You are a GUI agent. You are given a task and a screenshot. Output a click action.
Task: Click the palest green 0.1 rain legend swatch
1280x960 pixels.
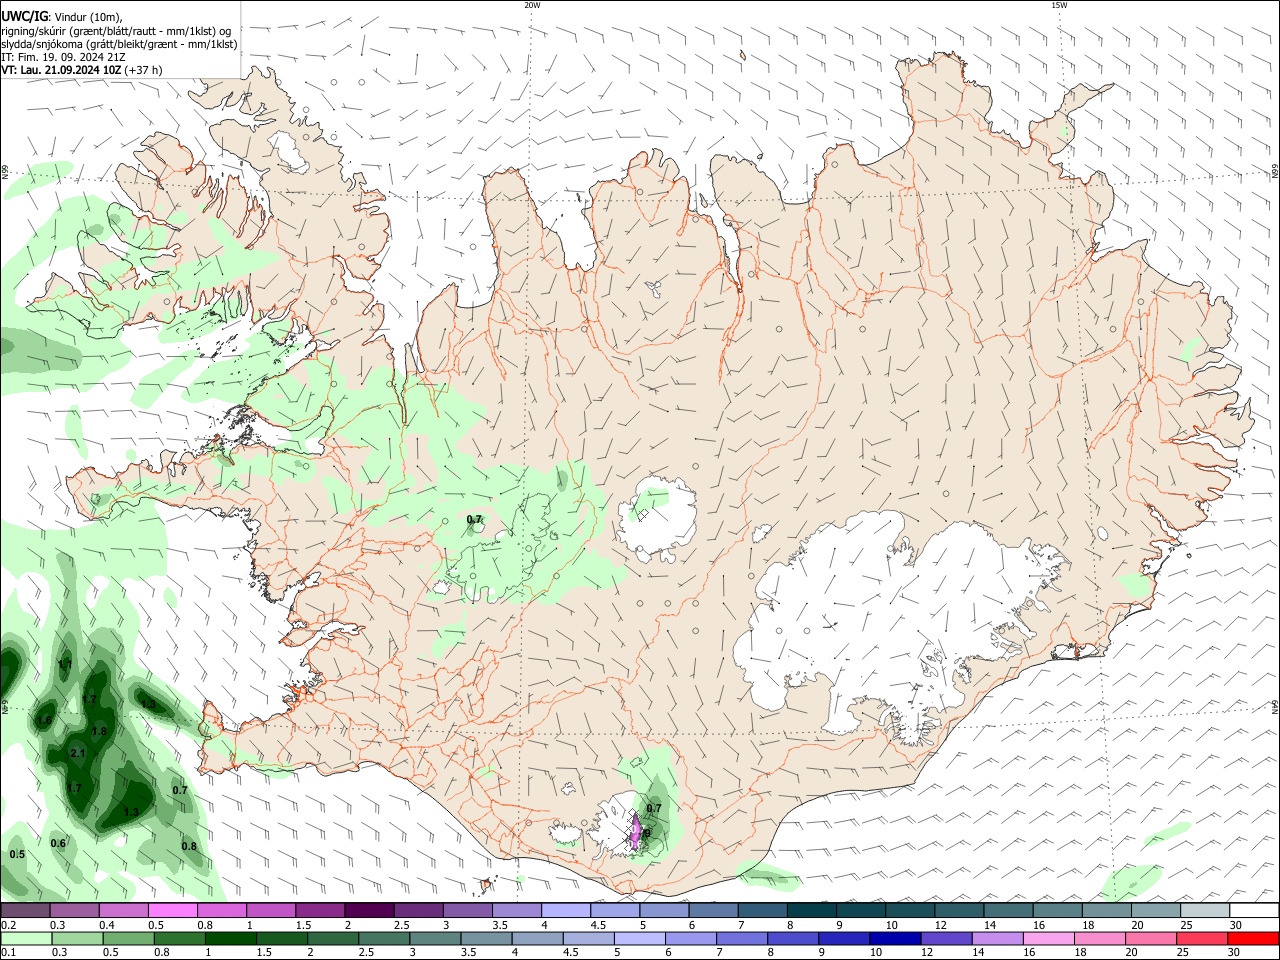[26, 938]
